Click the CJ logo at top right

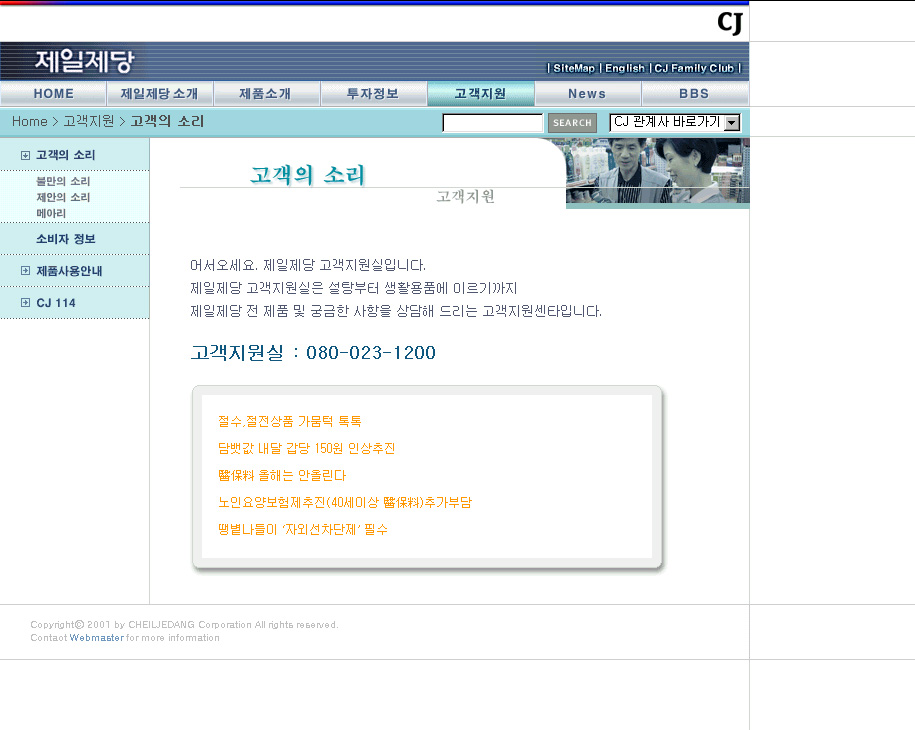[x=730, y=23]
